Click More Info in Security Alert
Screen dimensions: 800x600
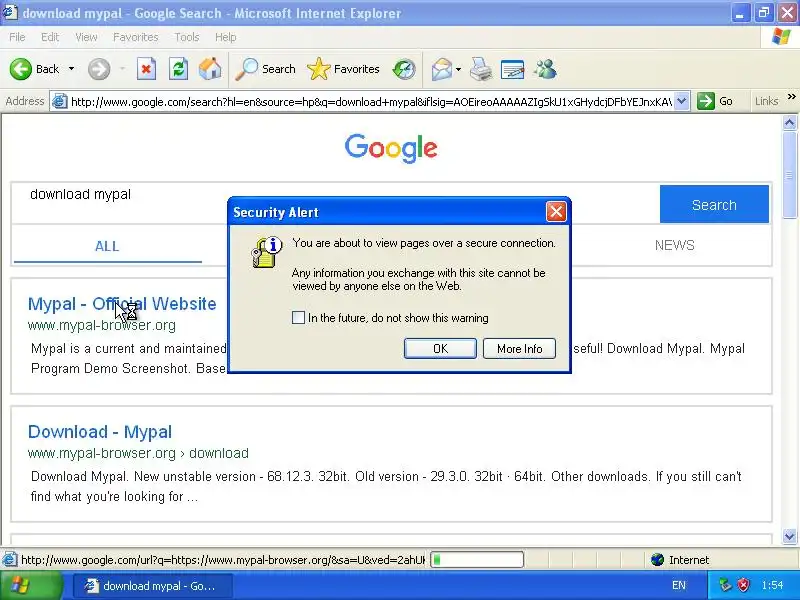(519, 348)
